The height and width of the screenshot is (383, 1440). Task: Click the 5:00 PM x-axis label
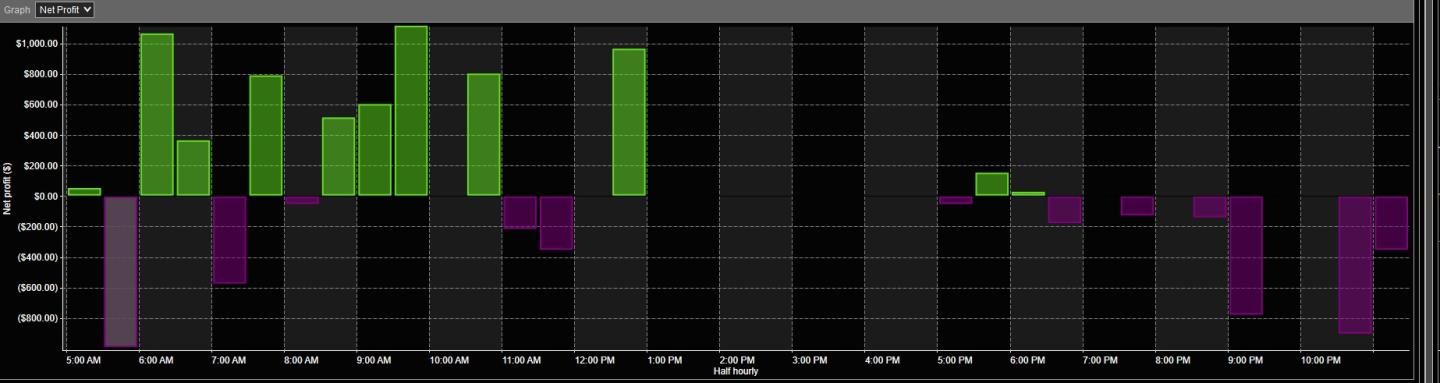click(x=955, y=359)
